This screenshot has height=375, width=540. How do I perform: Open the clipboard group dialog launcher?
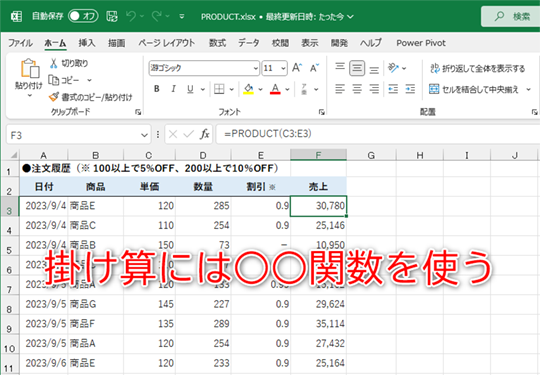point(138,112)
